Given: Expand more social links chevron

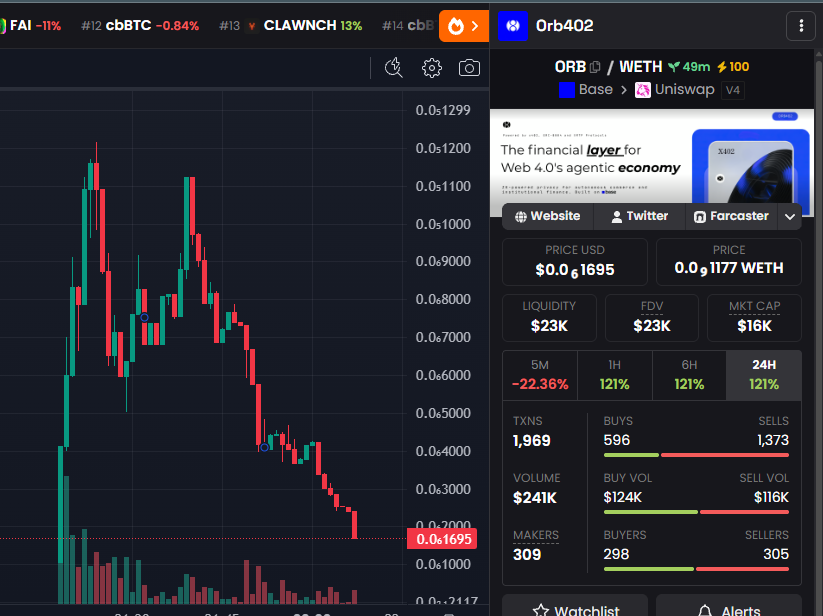Looking at the screenshot, I should tap(789, 216).
